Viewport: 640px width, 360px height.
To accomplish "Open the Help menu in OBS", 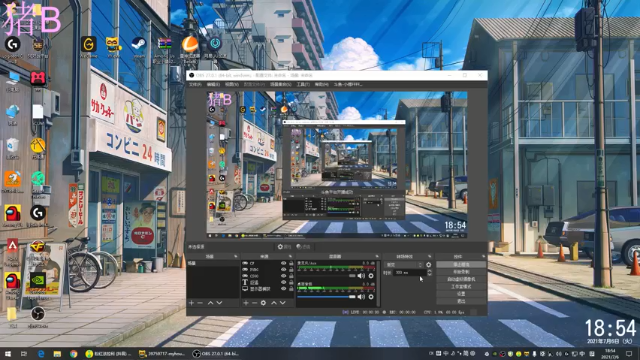I will click(x=322, y=84).
